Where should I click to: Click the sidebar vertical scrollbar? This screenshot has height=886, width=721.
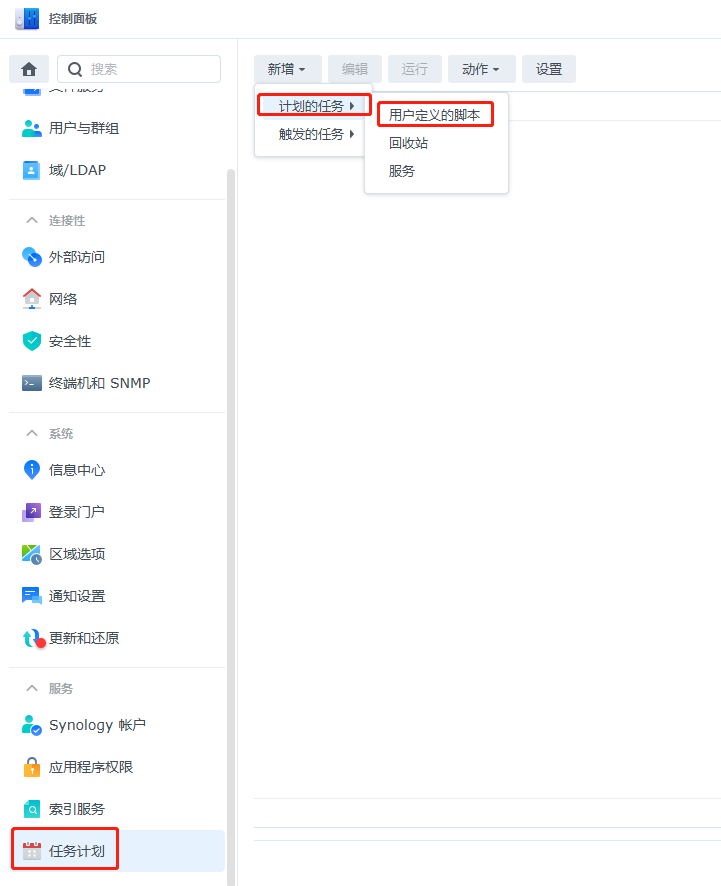(x=231, y=525)
